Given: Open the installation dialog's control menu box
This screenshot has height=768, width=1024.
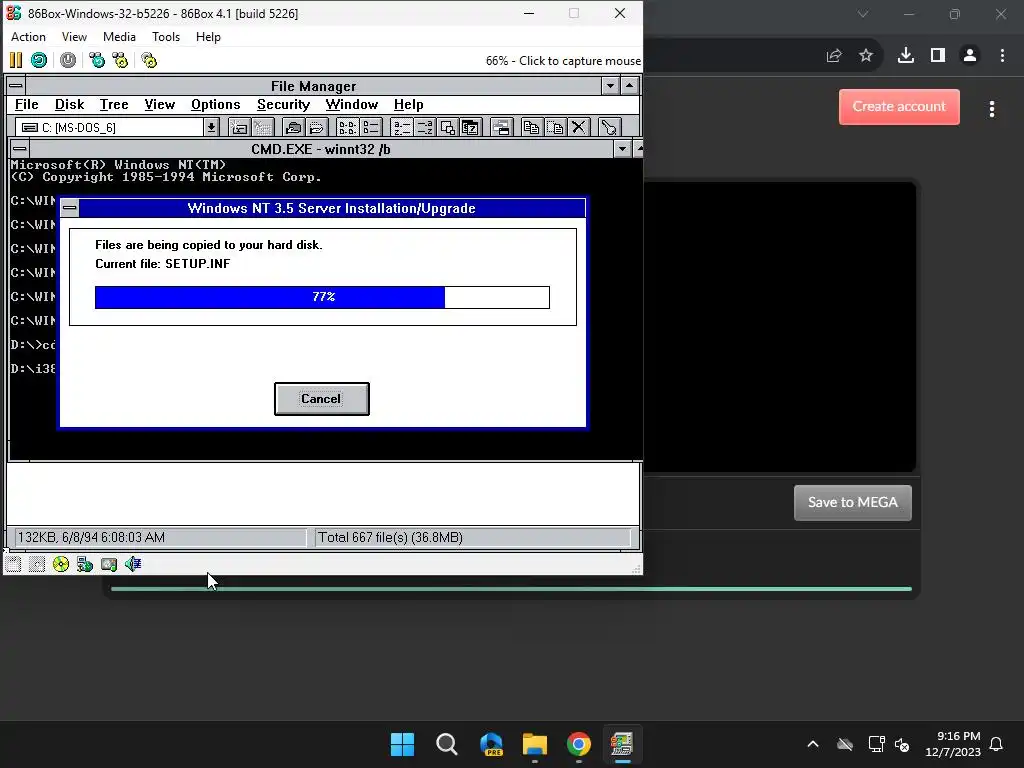Looking at the screenshot, I should point(70,208).
